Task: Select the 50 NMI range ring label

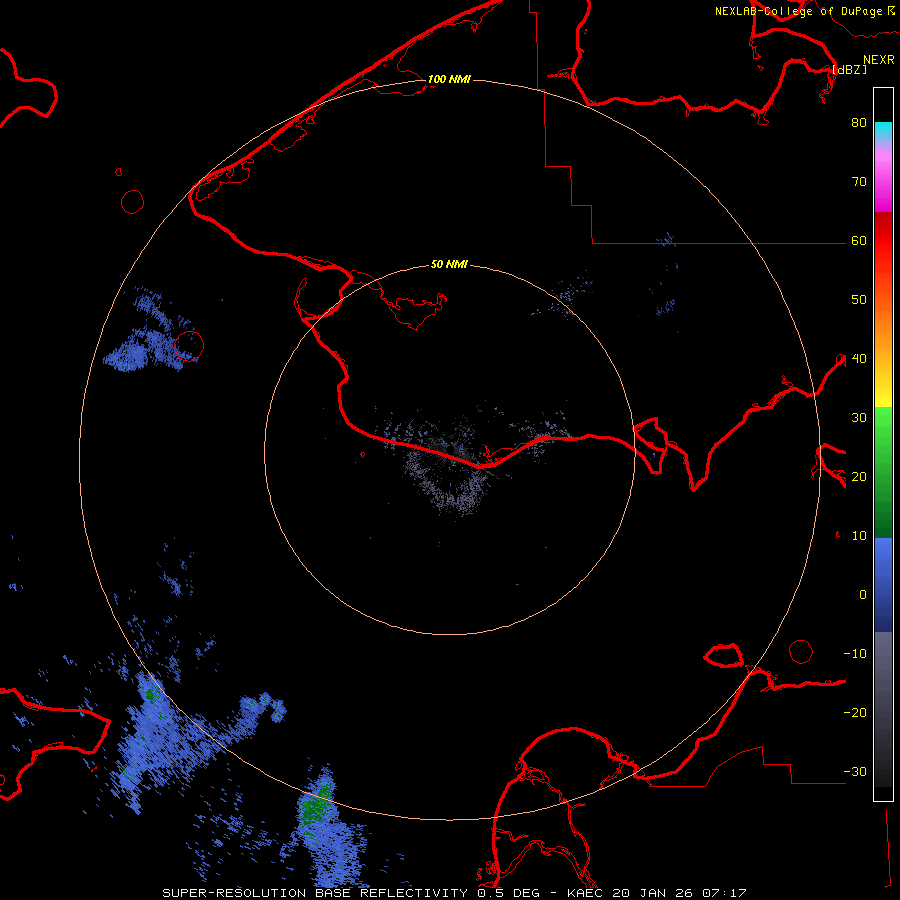Action: click(x=449, y=264)
